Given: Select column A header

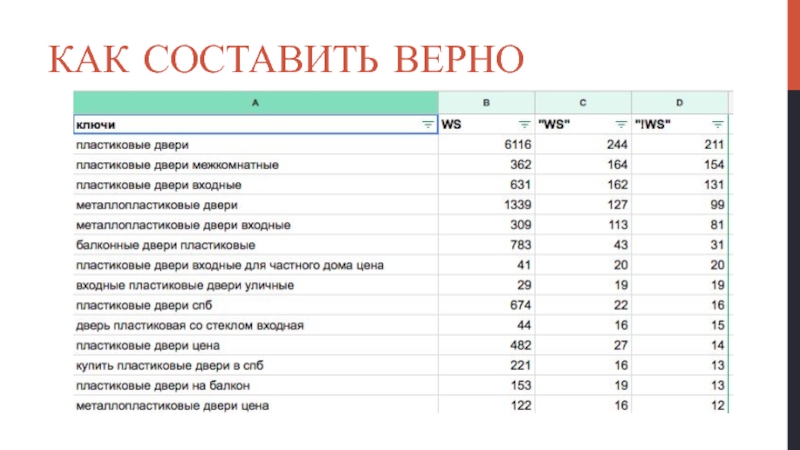Looking at the screenshot, I should 256,103.
